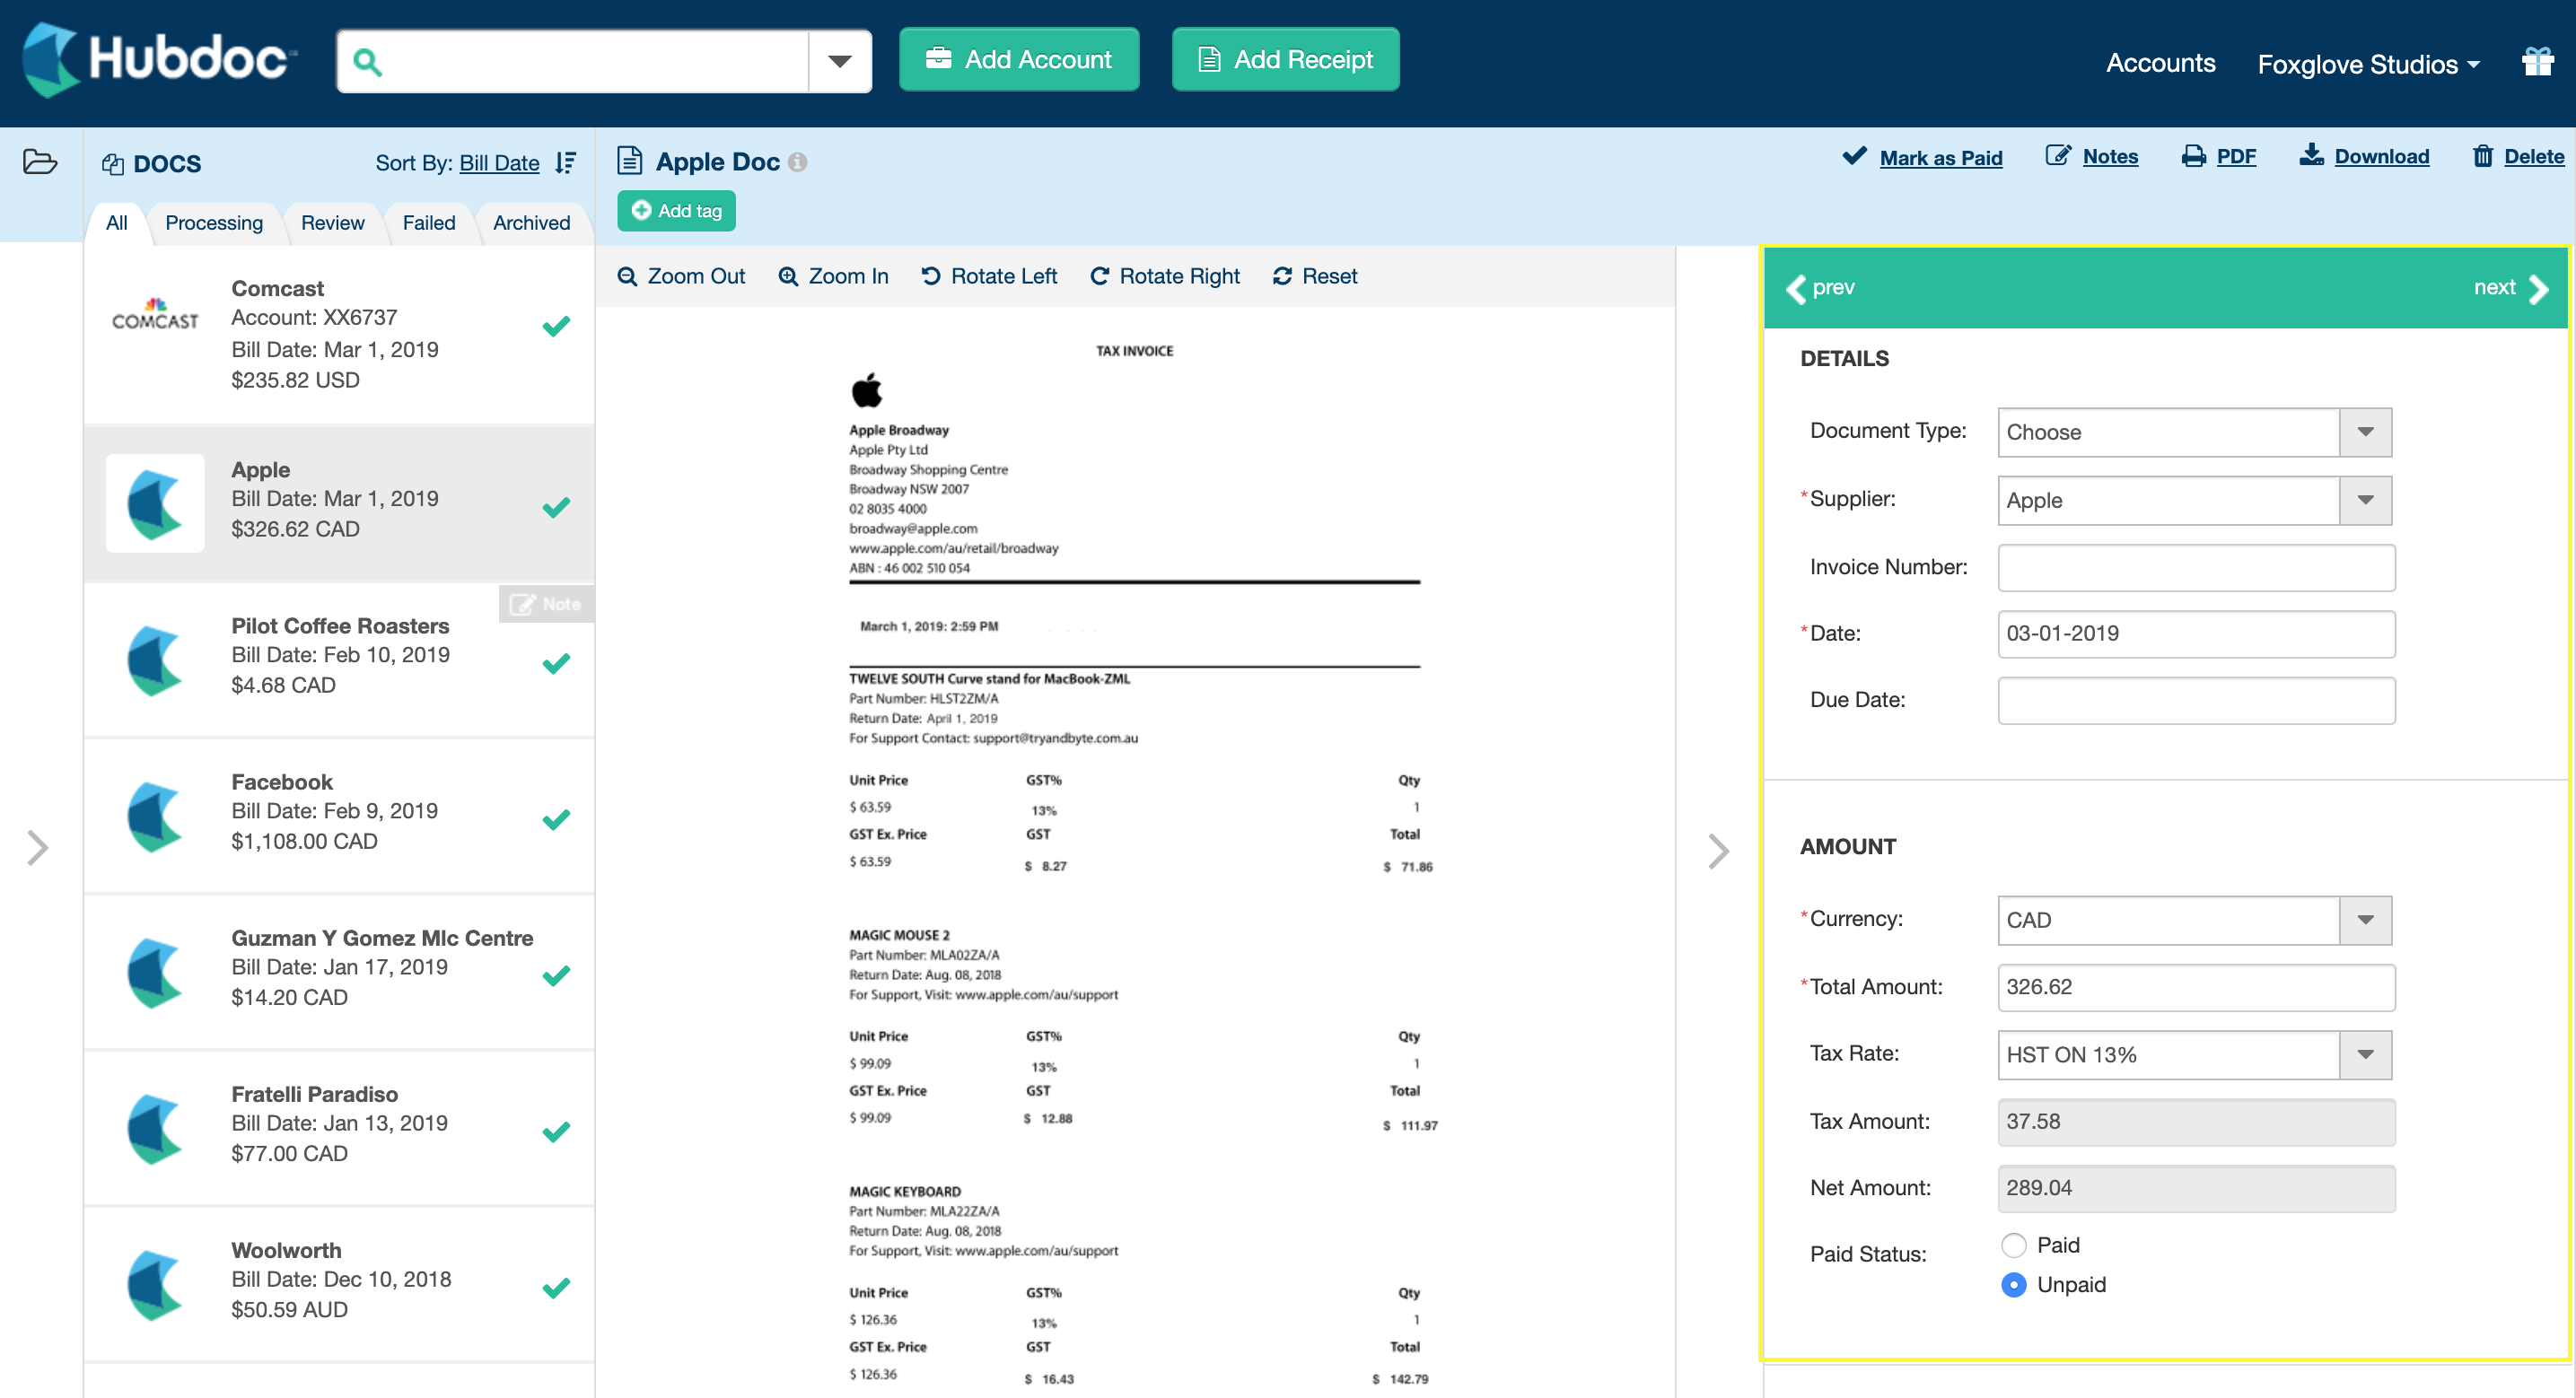This screenshot has width=2576, height=1398.
Task: Click the Facebook row checkmark
Action: coord(556,819)
